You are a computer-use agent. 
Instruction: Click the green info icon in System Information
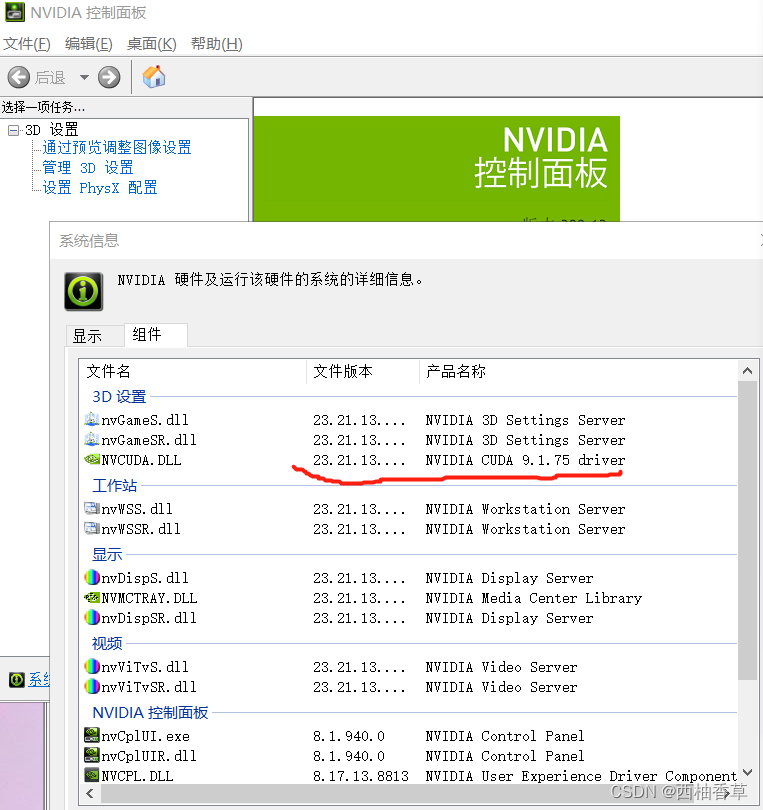pos(84,291)
